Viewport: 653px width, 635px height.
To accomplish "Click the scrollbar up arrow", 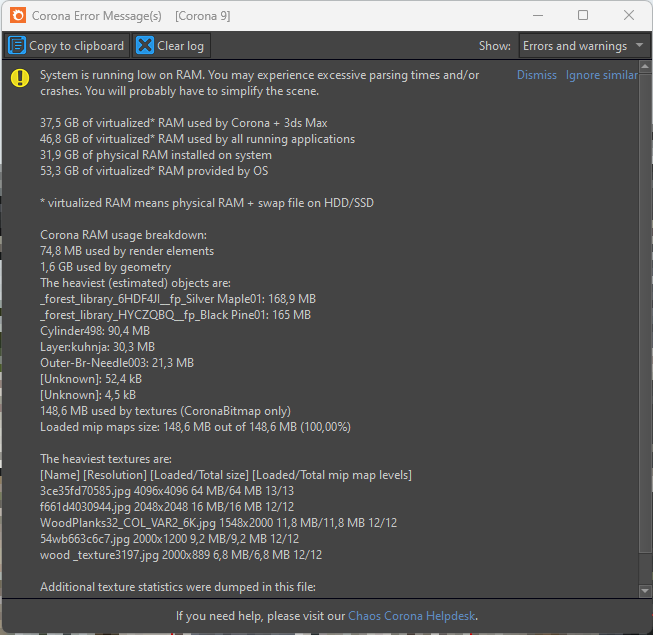I will tap(645, 66).
